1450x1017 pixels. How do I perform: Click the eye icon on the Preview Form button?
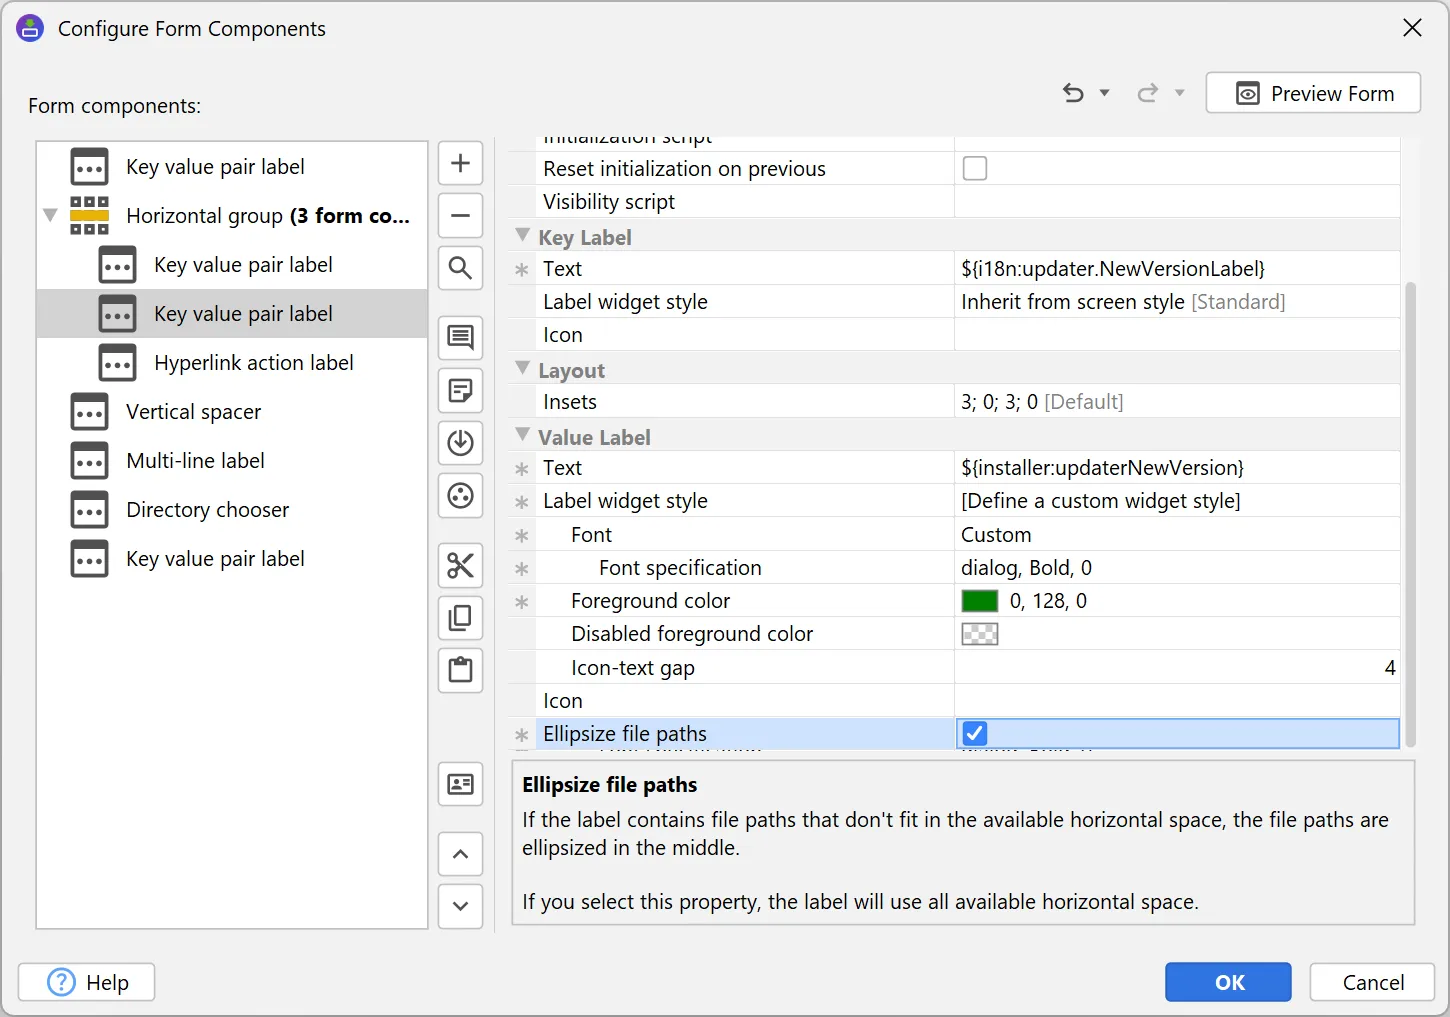click(1248, 94)
